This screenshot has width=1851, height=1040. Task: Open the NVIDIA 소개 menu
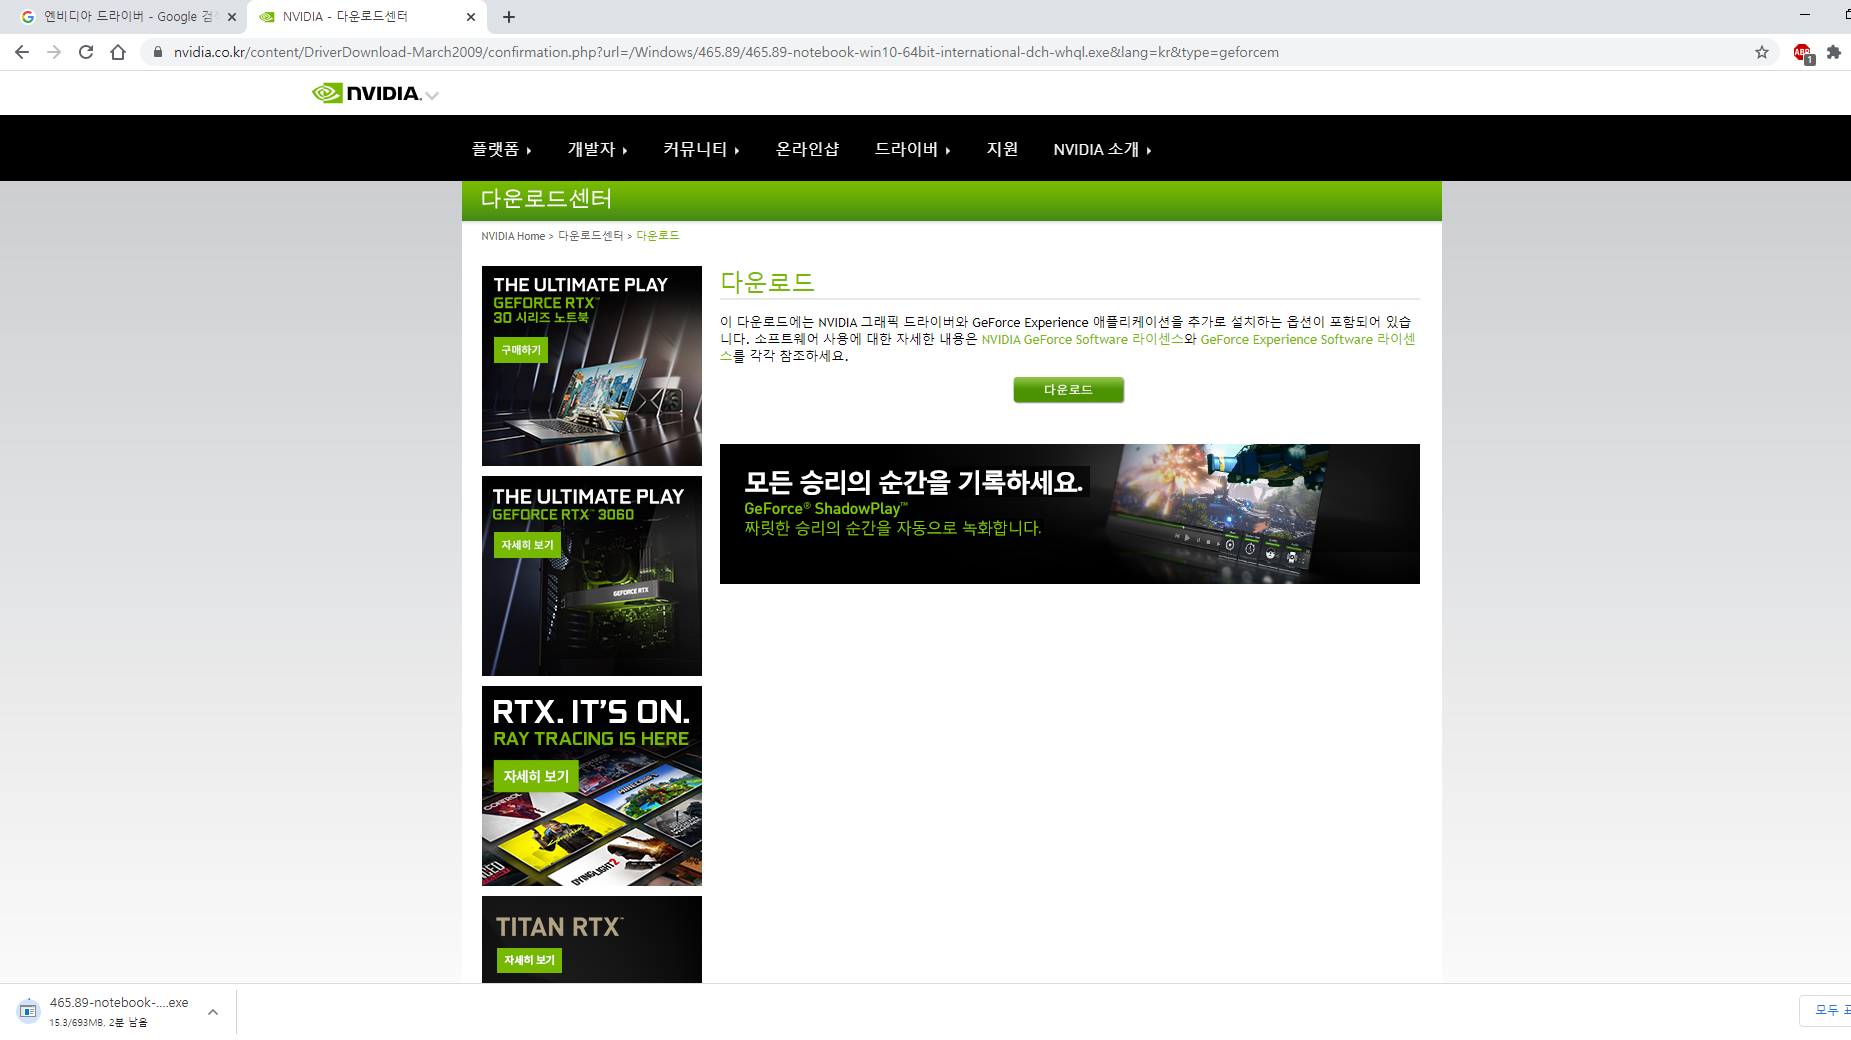coord(1103,149)
